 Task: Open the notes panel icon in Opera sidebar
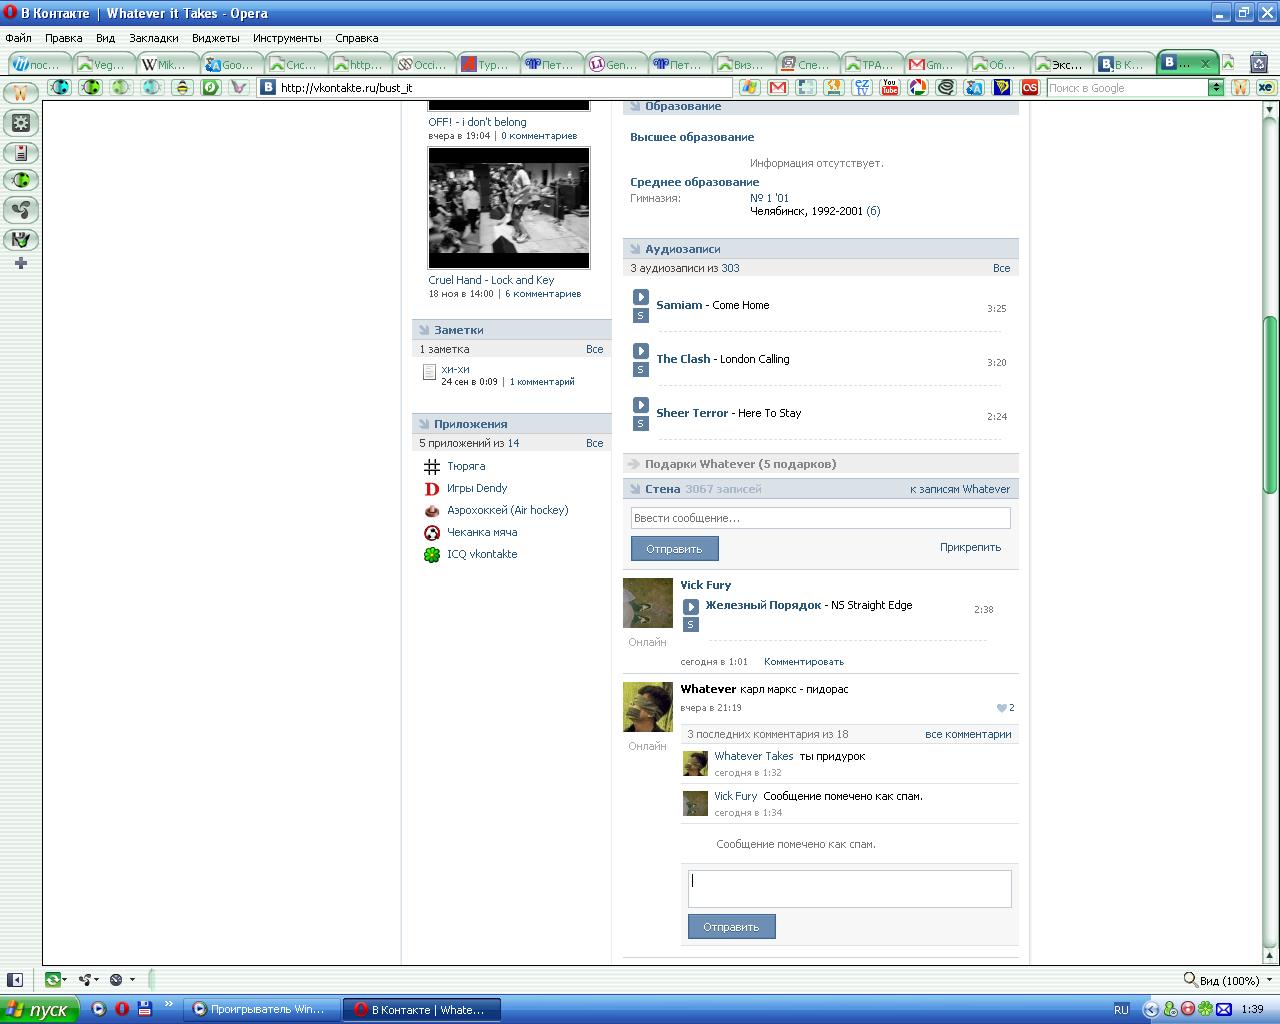pyautogui.click(x=20, y=152)
